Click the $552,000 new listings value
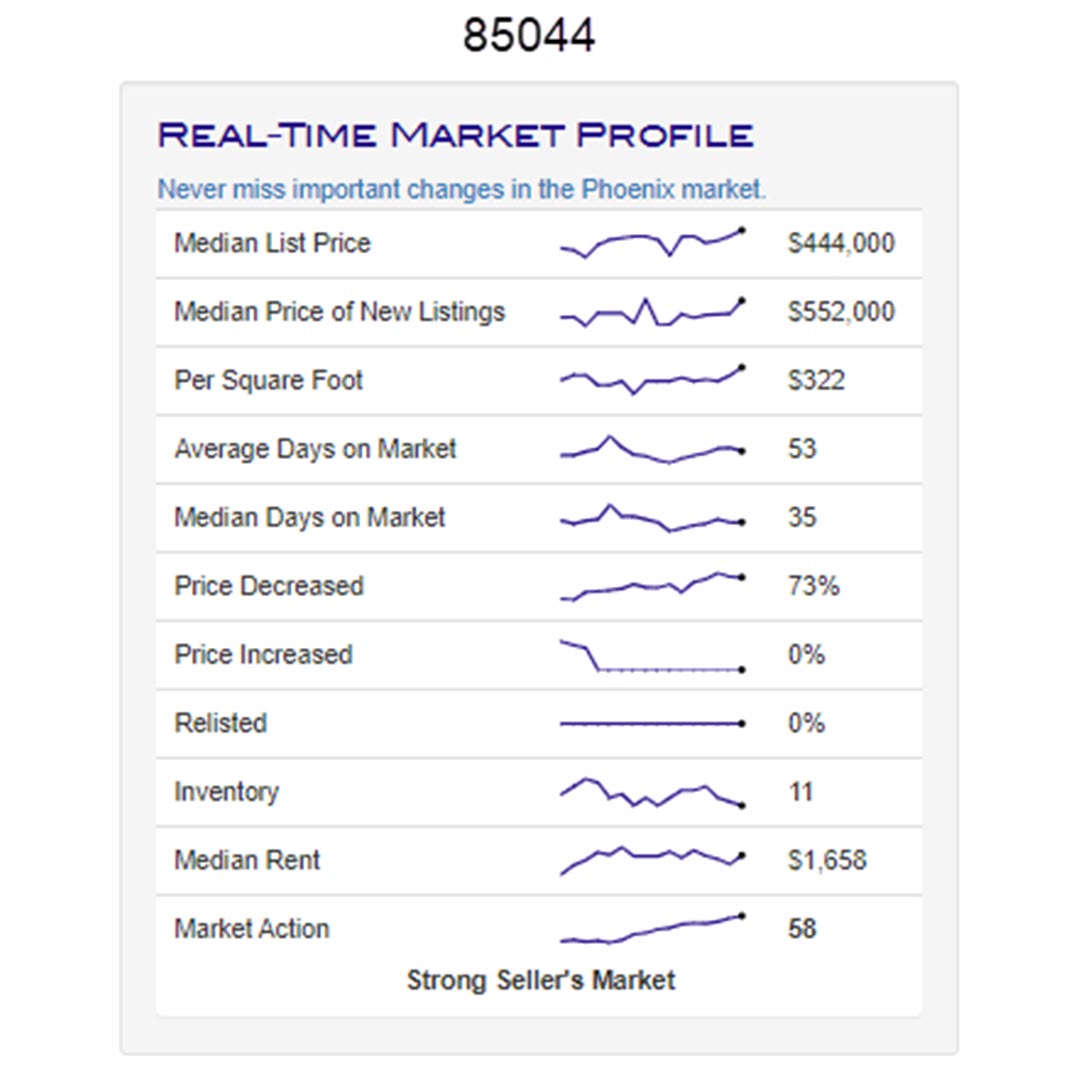Screen dimensions: 1080x1080 tap(841, 312)
